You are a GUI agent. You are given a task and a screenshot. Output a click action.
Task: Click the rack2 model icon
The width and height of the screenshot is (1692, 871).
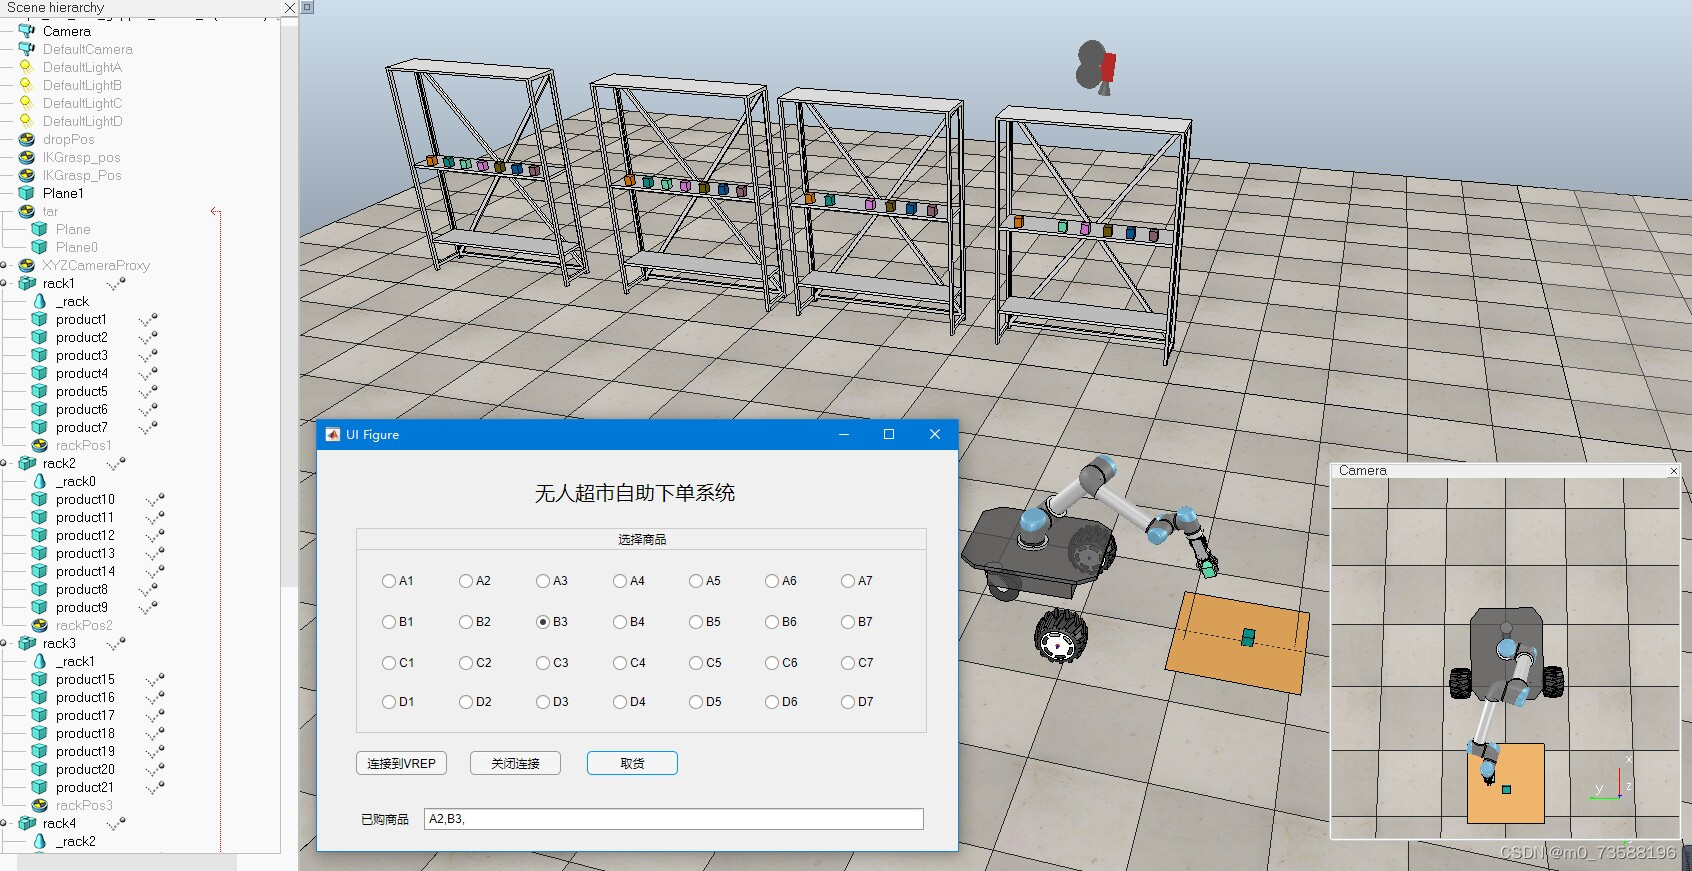(x=27, y=463)
